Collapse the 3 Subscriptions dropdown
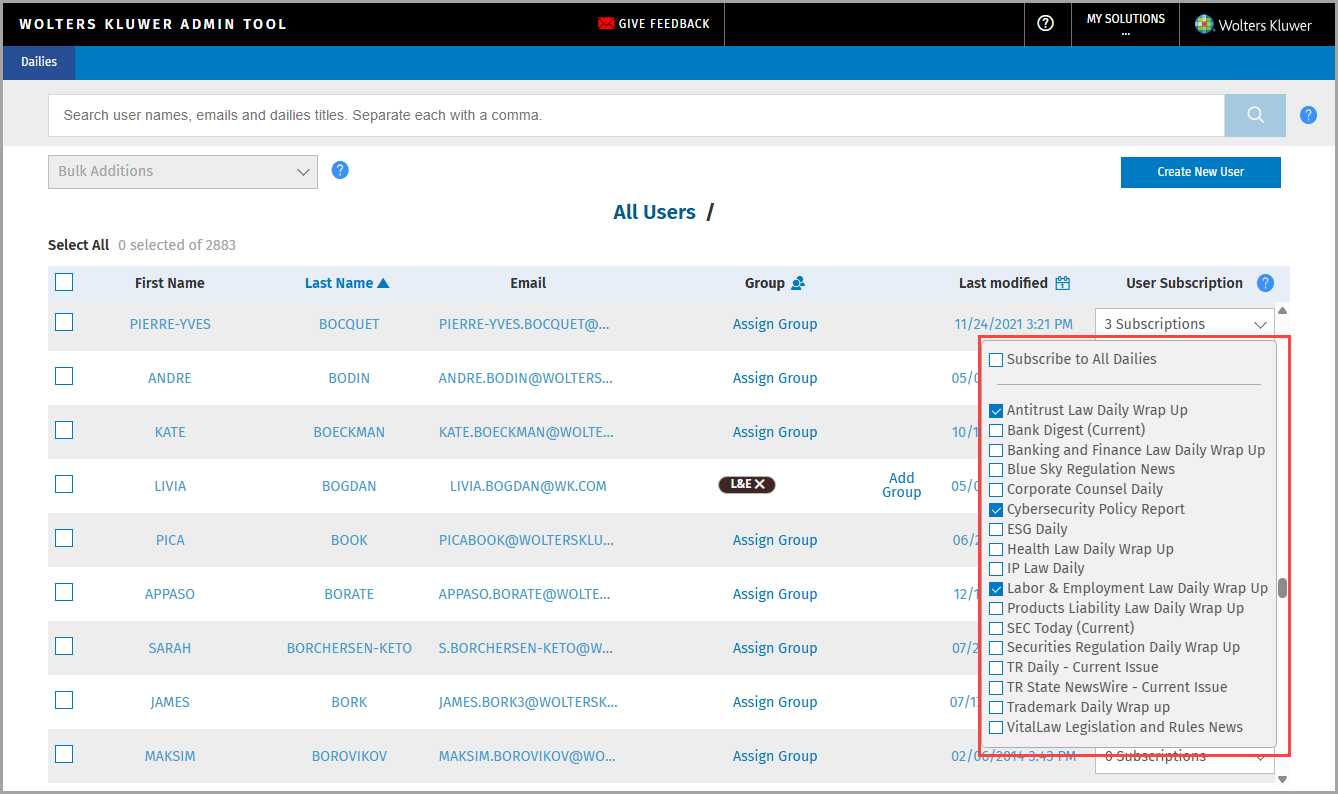The height and width of the screenshot is (794, 1338). coord(1185,324)
